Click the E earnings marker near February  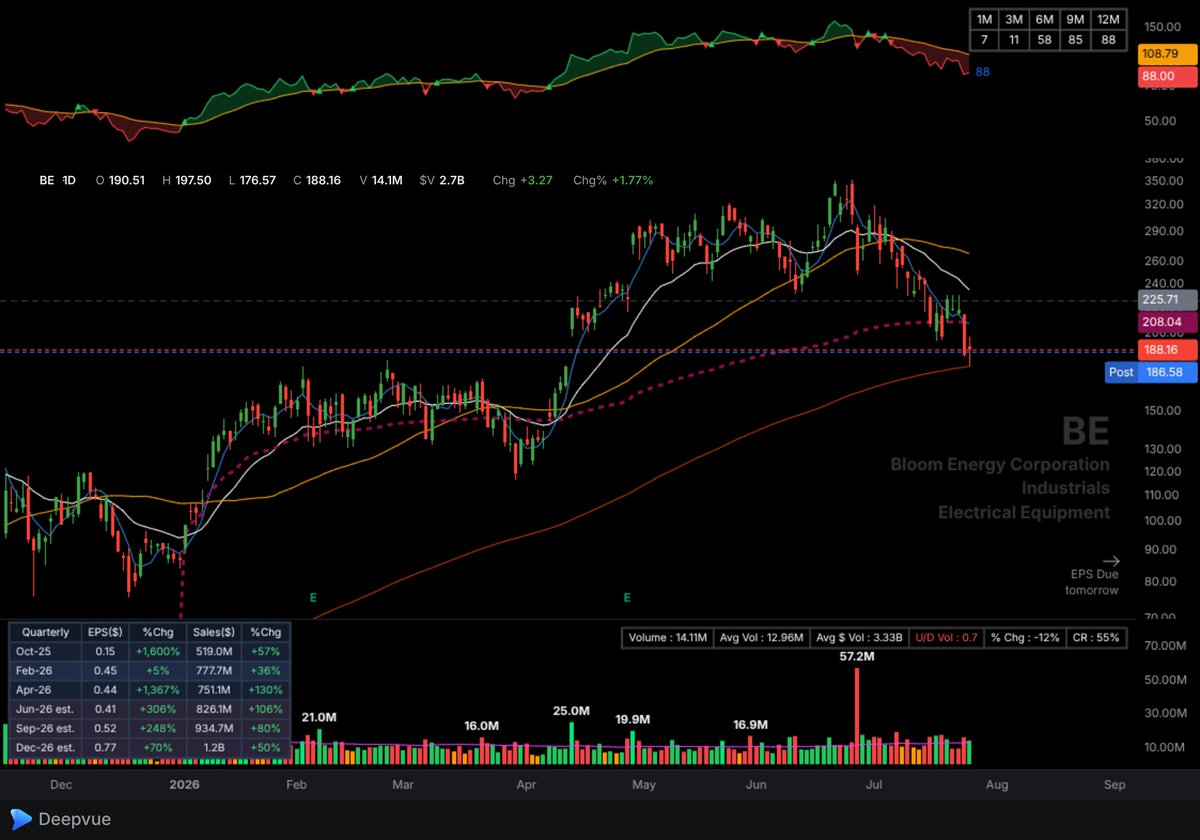[x=313, y=597]
